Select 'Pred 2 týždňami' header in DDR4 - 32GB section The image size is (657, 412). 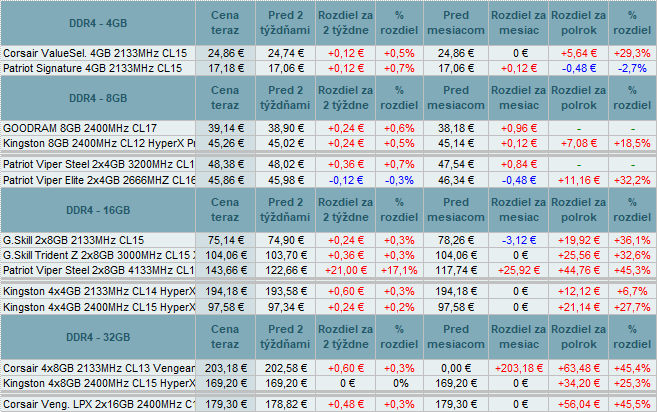point(285,337)
